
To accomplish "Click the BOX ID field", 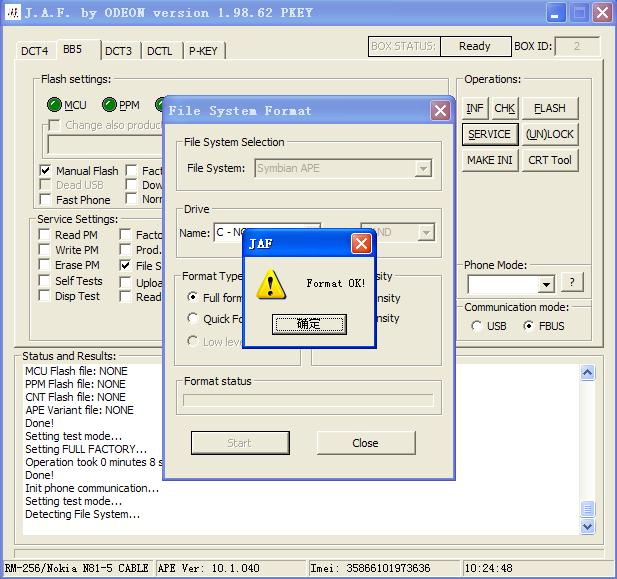I will tap(577, 46).
